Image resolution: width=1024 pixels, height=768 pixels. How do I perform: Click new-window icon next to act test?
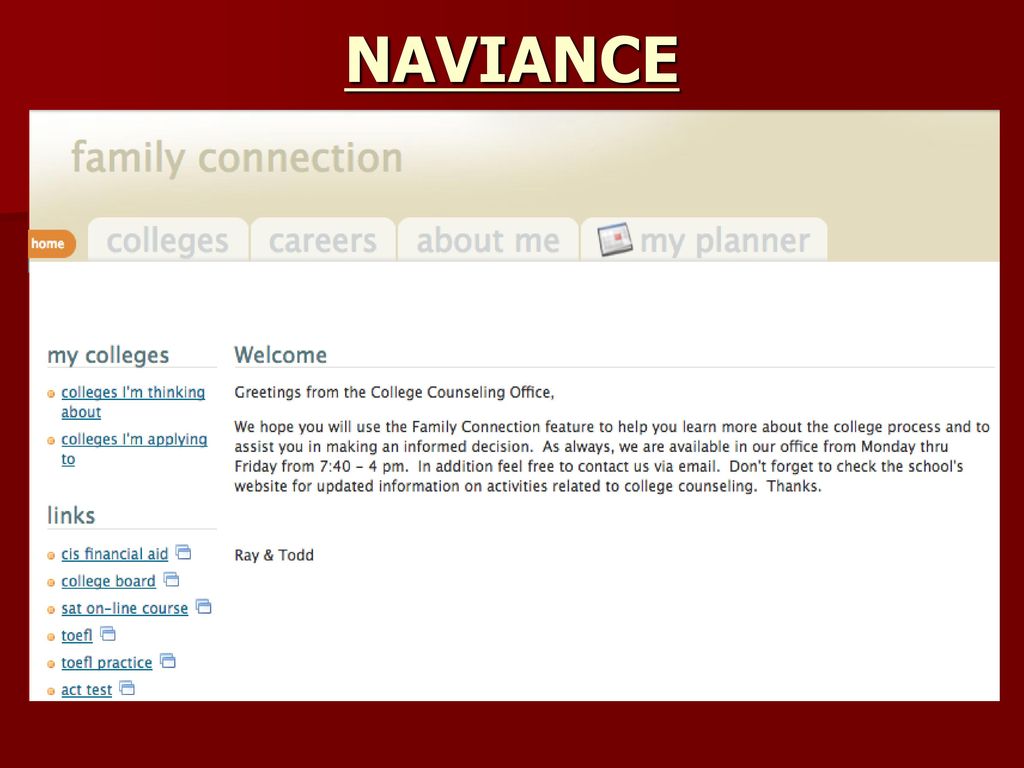[127, 688]
